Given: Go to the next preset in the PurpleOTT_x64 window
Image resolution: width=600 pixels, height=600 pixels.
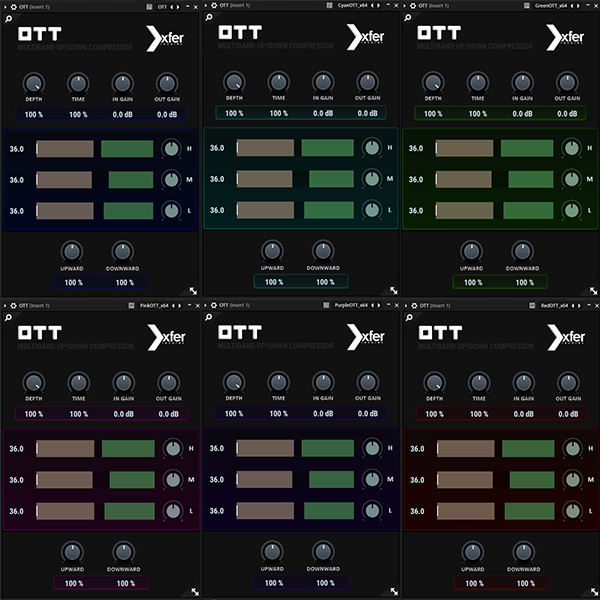Looking at the screenshot, I should click(x=378, y=305).
